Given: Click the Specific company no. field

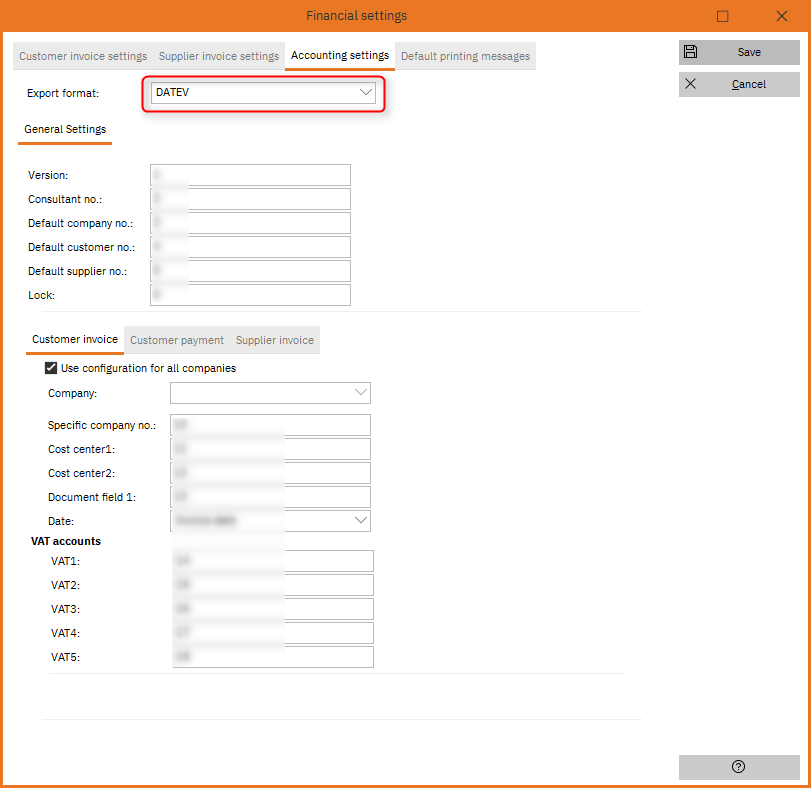Looking at the screenshot, I should click(270, 425).
